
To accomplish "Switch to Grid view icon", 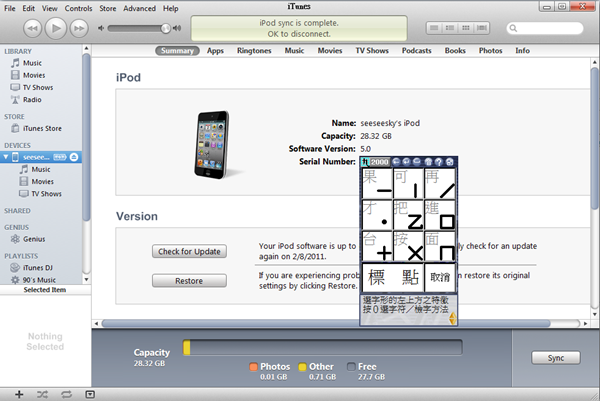I will click(x=466, y=28).
